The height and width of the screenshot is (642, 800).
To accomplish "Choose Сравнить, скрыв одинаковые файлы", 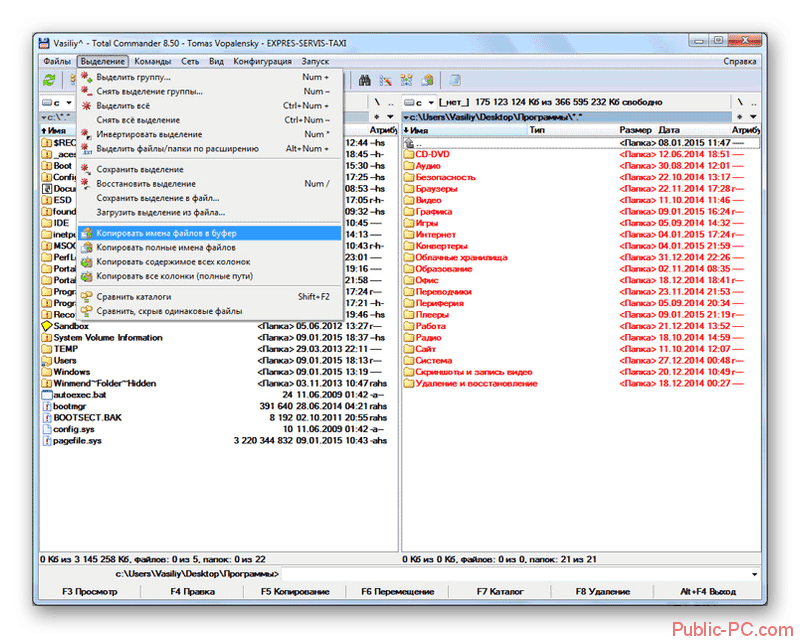I will [x=210, y=311].
